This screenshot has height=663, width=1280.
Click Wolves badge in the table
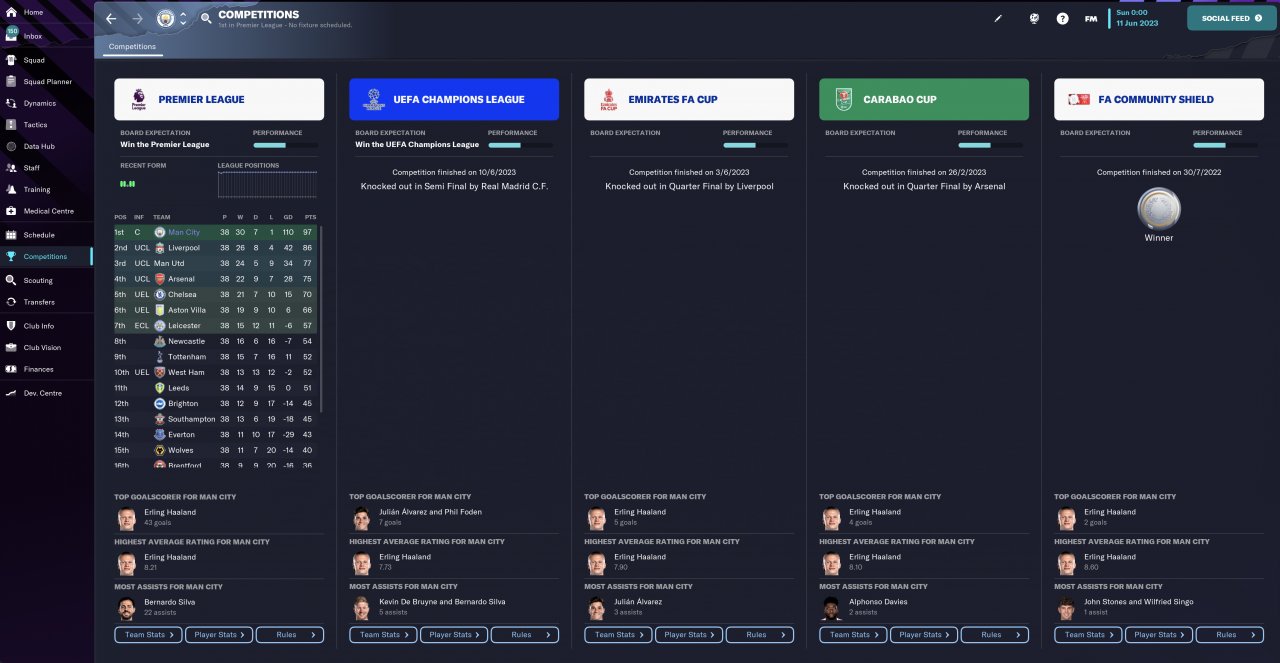160,450
